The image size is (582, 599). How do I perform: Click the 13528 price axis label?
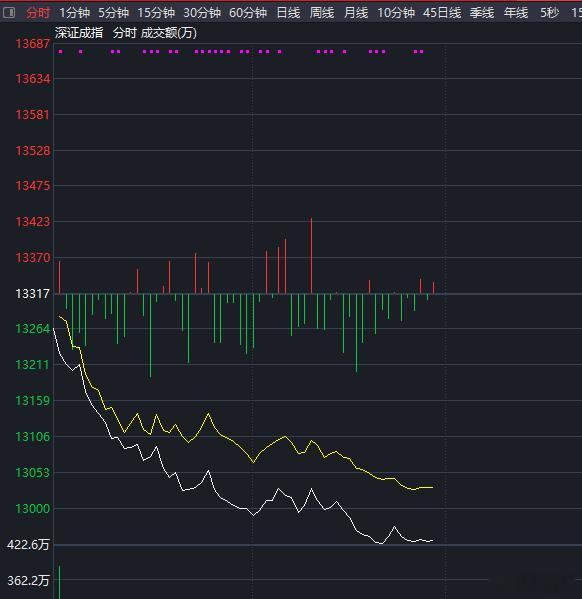pos(33,151)
